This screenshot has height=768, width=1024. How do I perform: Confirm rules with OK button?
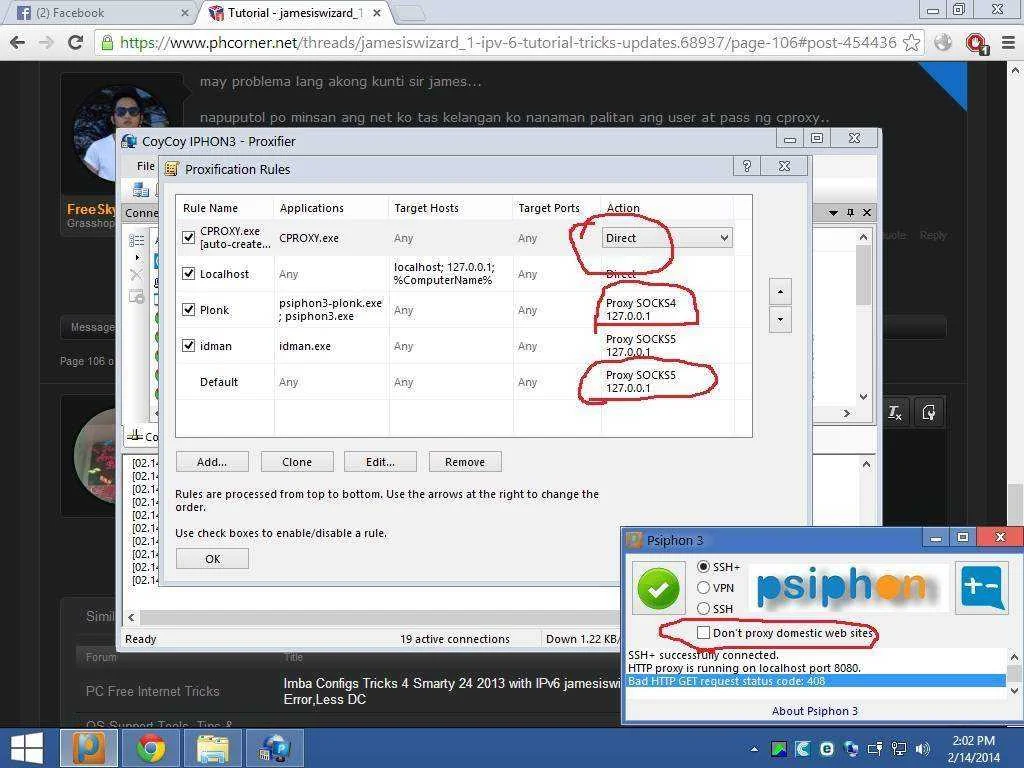212,559
